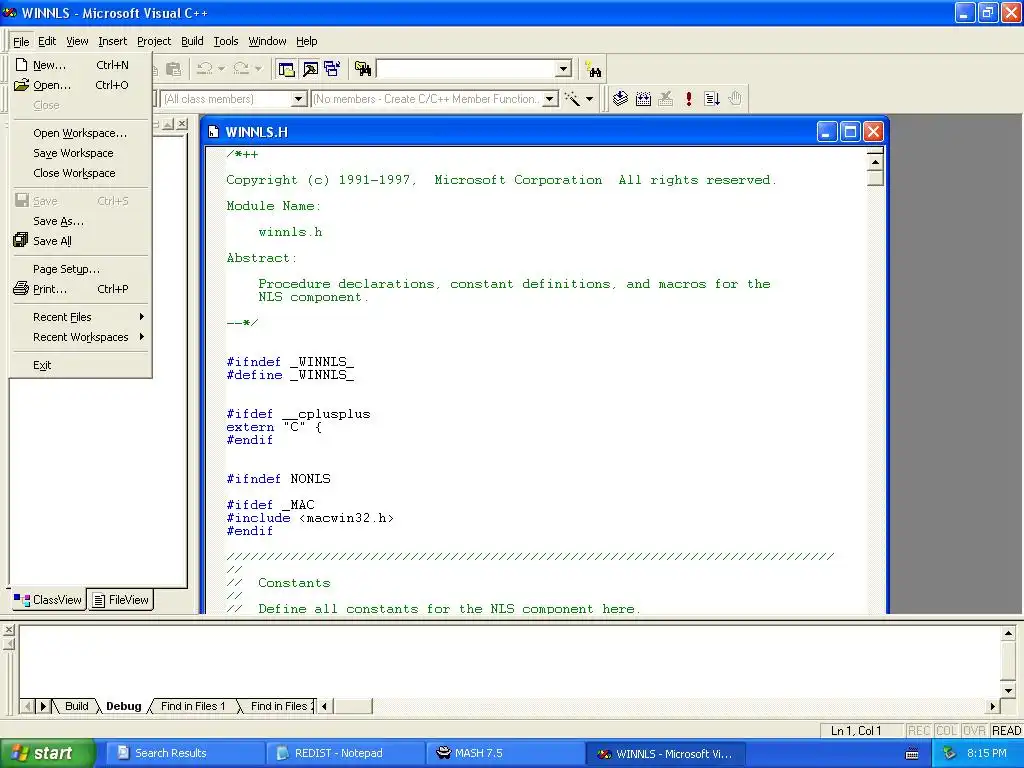Open the Undo history dropdown arrow
Viewport: 1024px width, 768px height.
tap(221, 69)
